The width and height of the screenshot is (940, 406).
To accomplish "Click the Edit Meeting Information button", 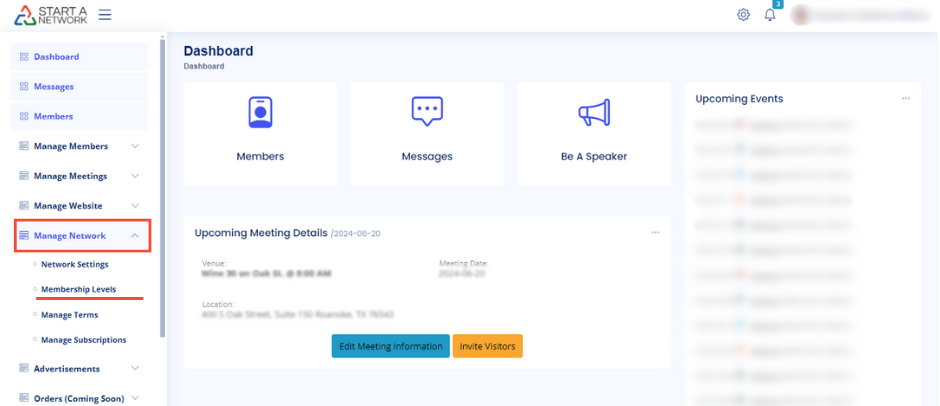I will coord(390,346).
